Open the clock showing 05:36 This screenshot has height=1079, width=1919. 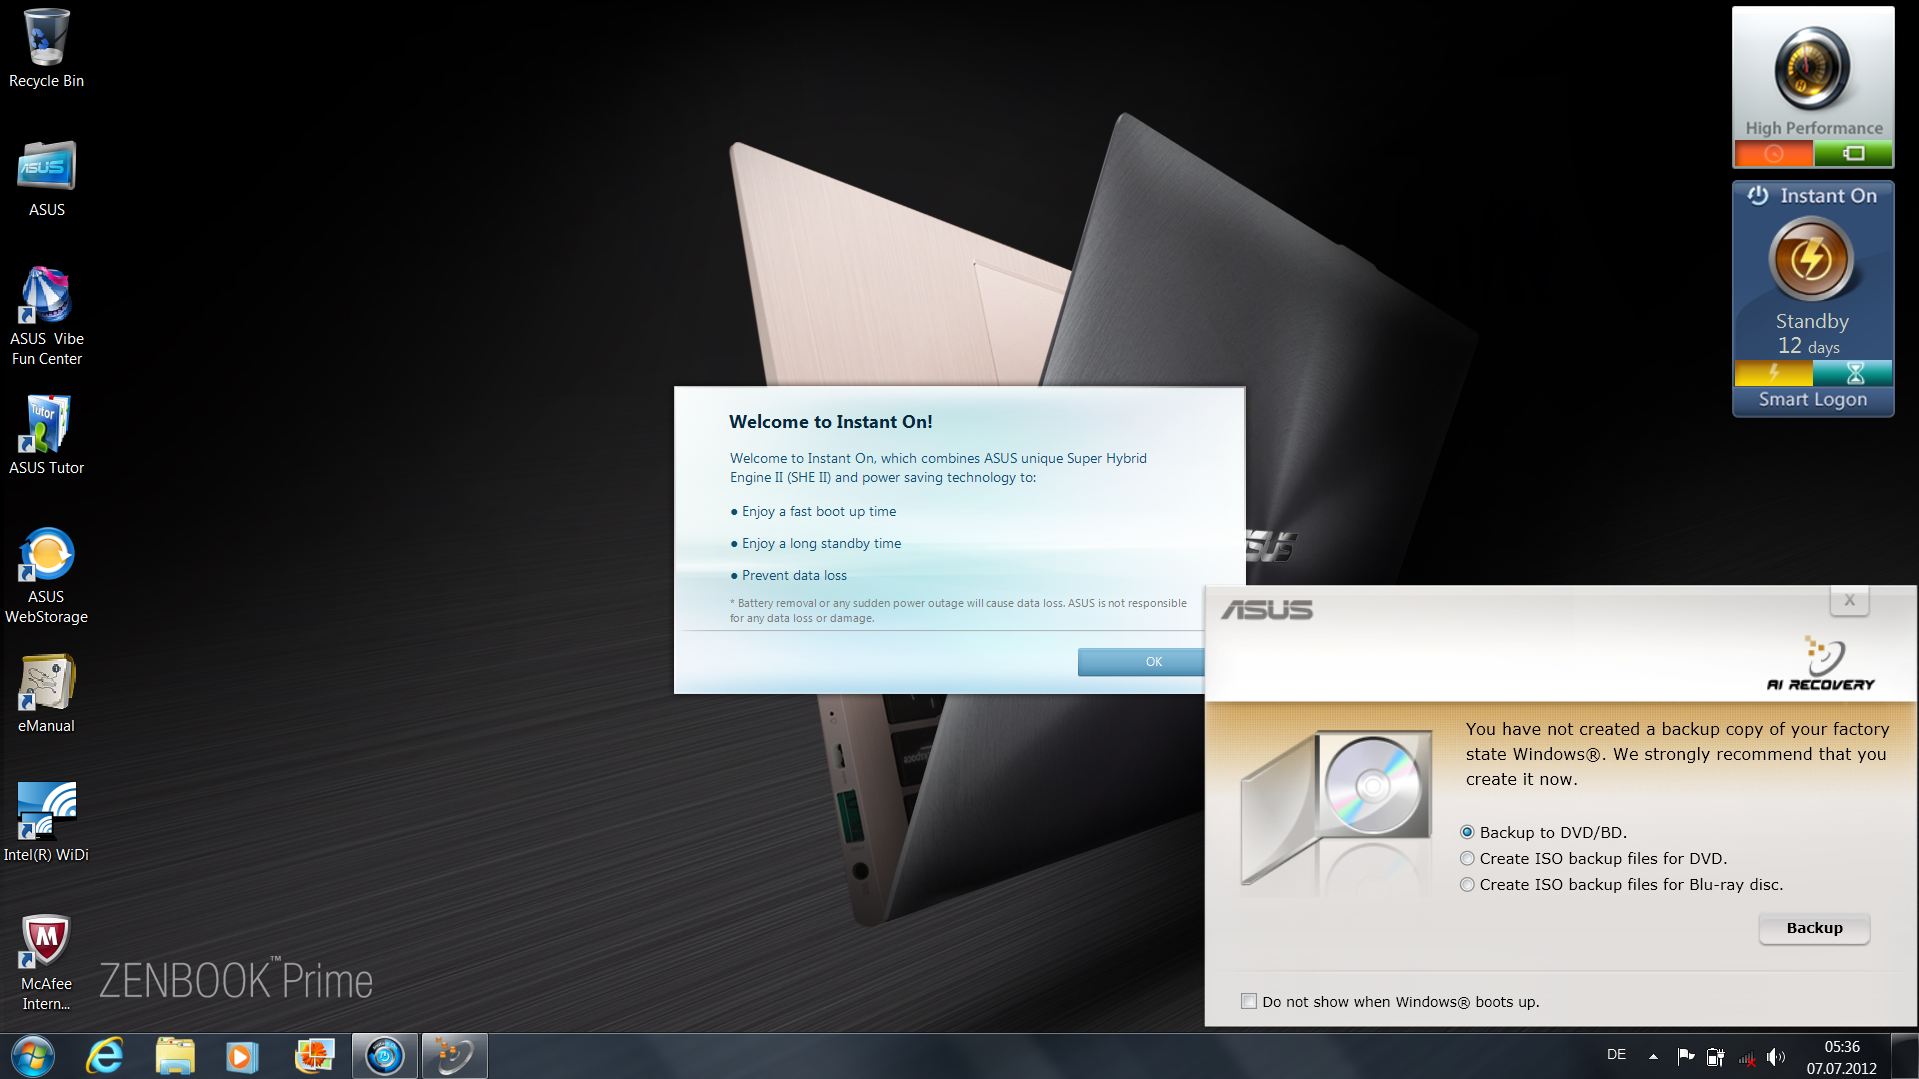pos(1842,1057)
